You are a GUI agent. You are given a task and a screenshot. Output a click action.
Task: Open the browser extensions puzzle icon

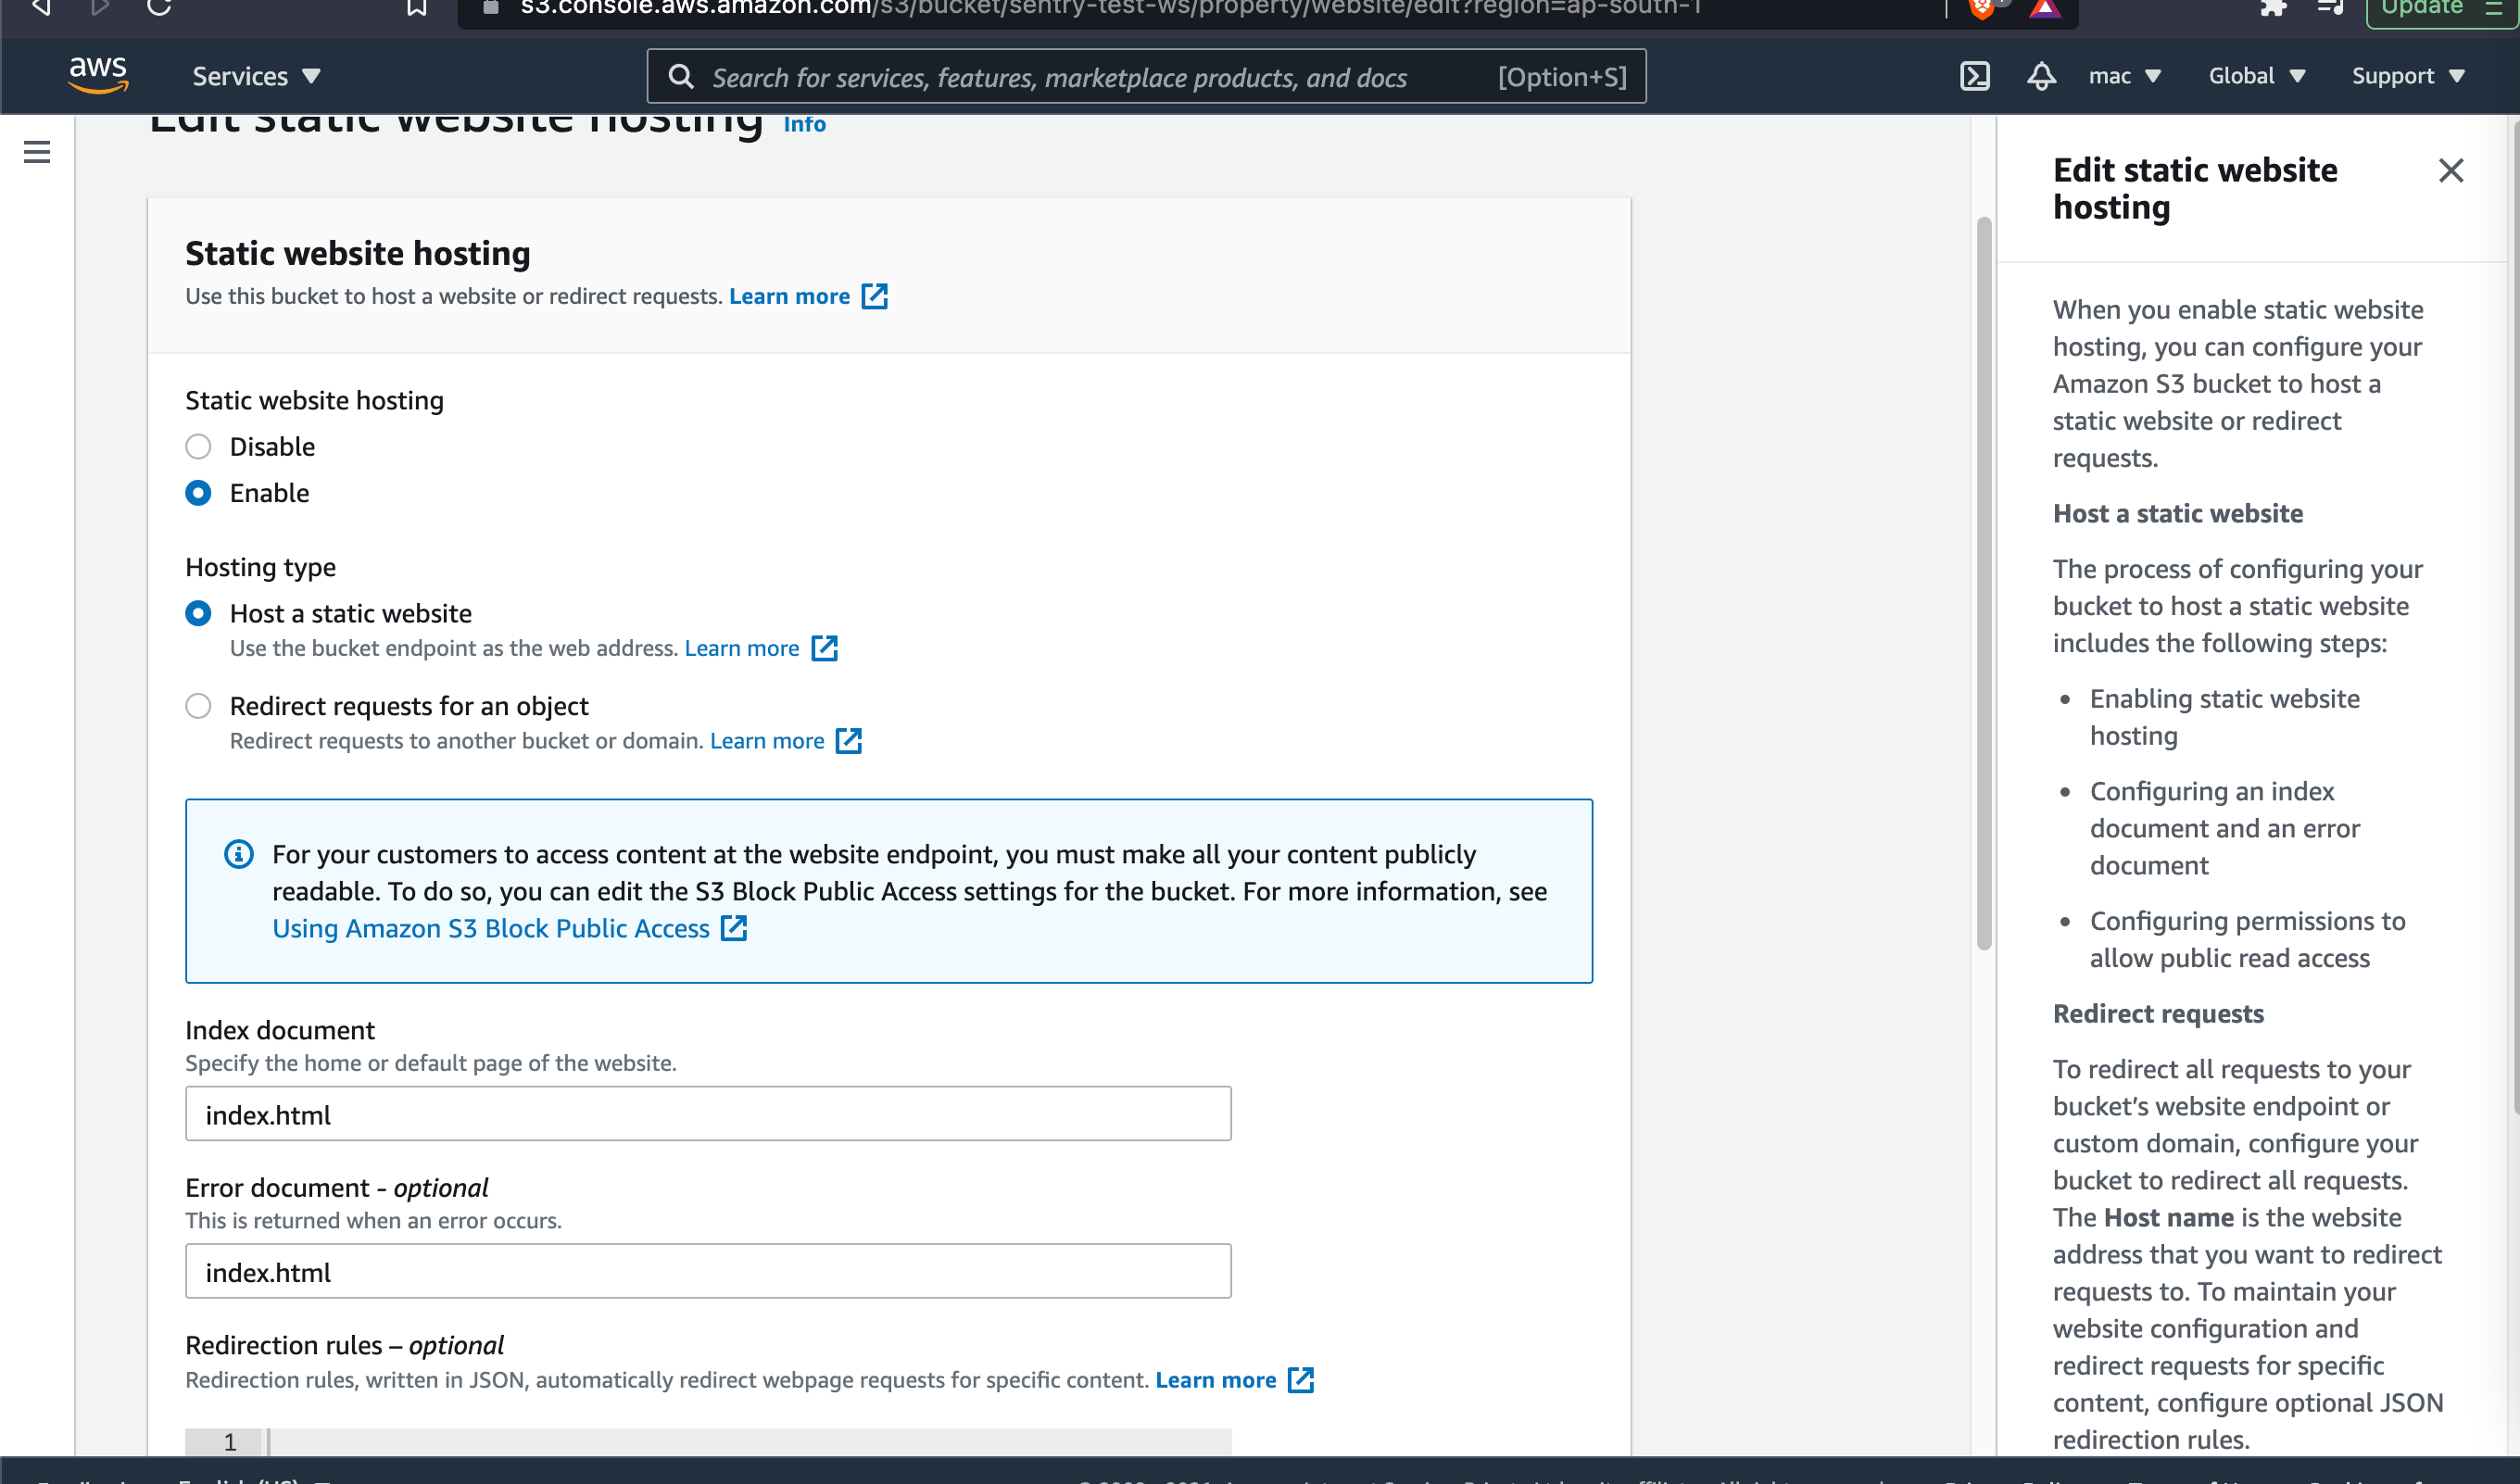(2272, 7)
